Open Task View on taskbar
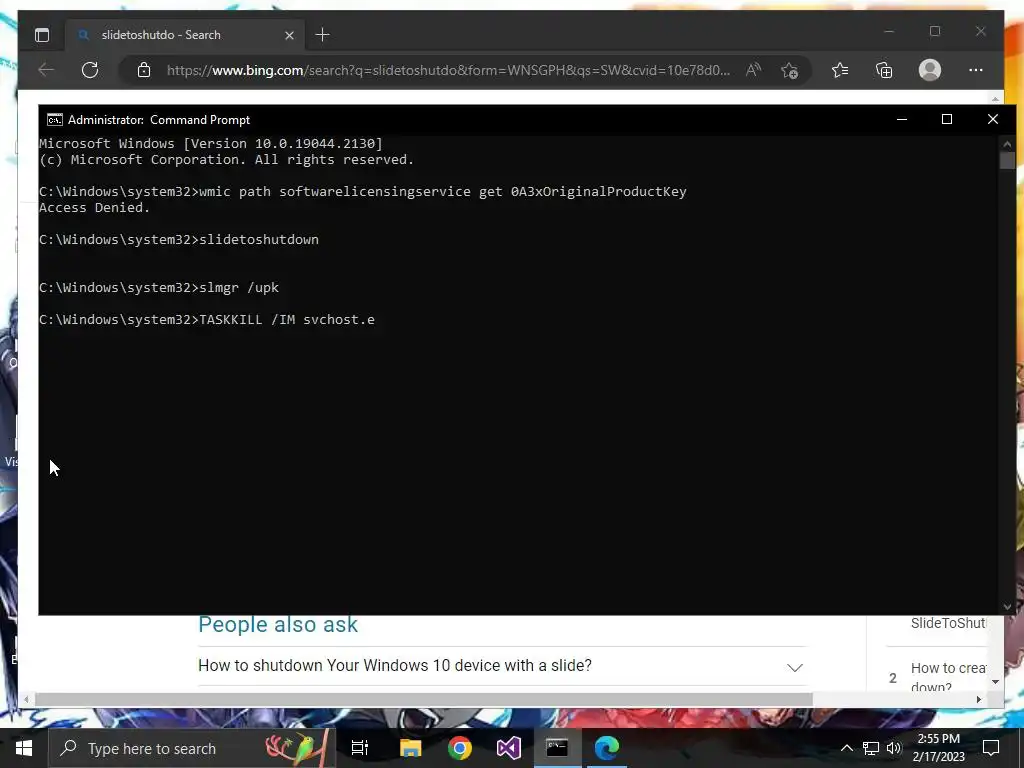The image size is (1024, 768). pos(360,748)
